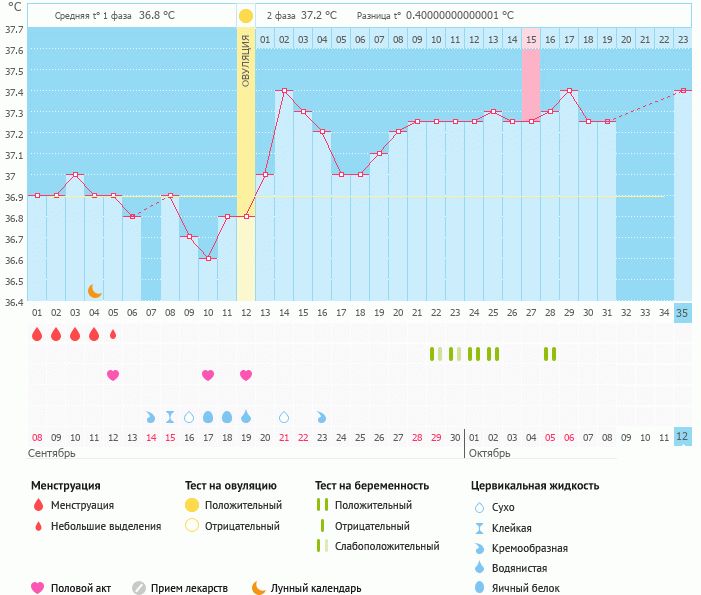Select the highlighted cycle day 35 cell
This screenshot has height=595, width=701.
682,313
